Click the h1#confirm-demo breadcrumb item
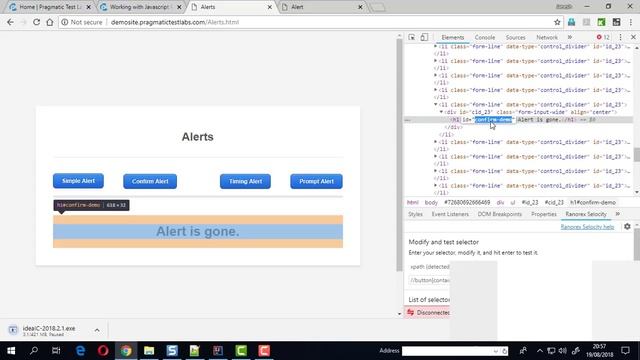640x360 pixels. (x=593, y=202)
